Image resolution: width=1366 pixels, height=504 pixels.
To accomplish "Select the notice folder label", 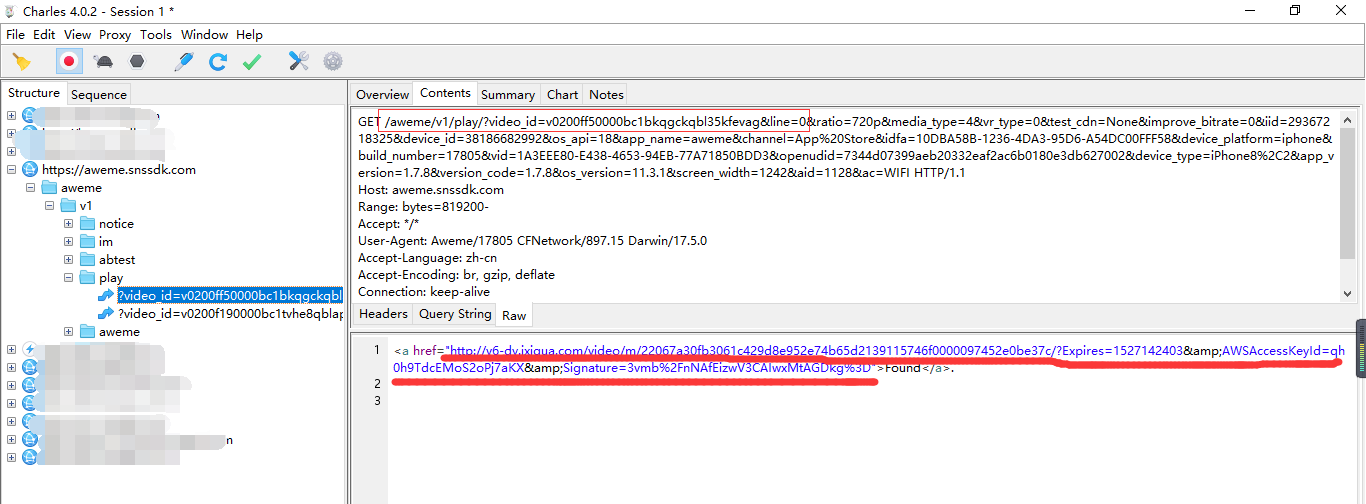I will pyautogui.click(x=116, y=224).
